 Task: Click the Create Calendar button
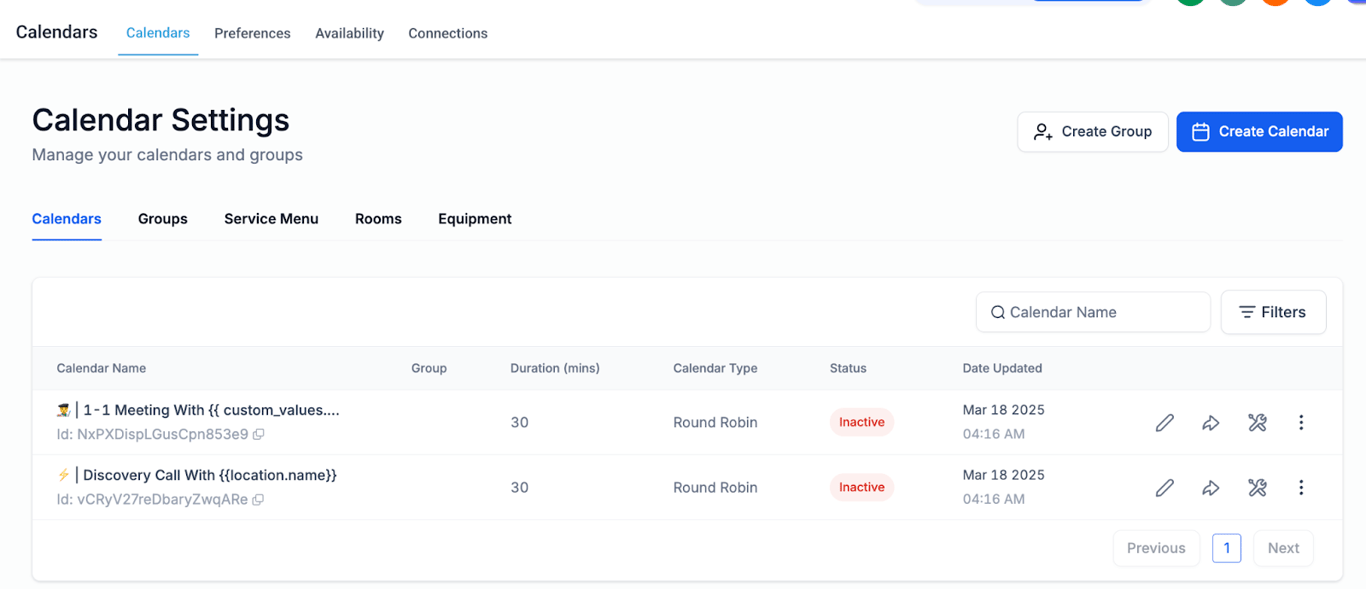coord(1259,132)
